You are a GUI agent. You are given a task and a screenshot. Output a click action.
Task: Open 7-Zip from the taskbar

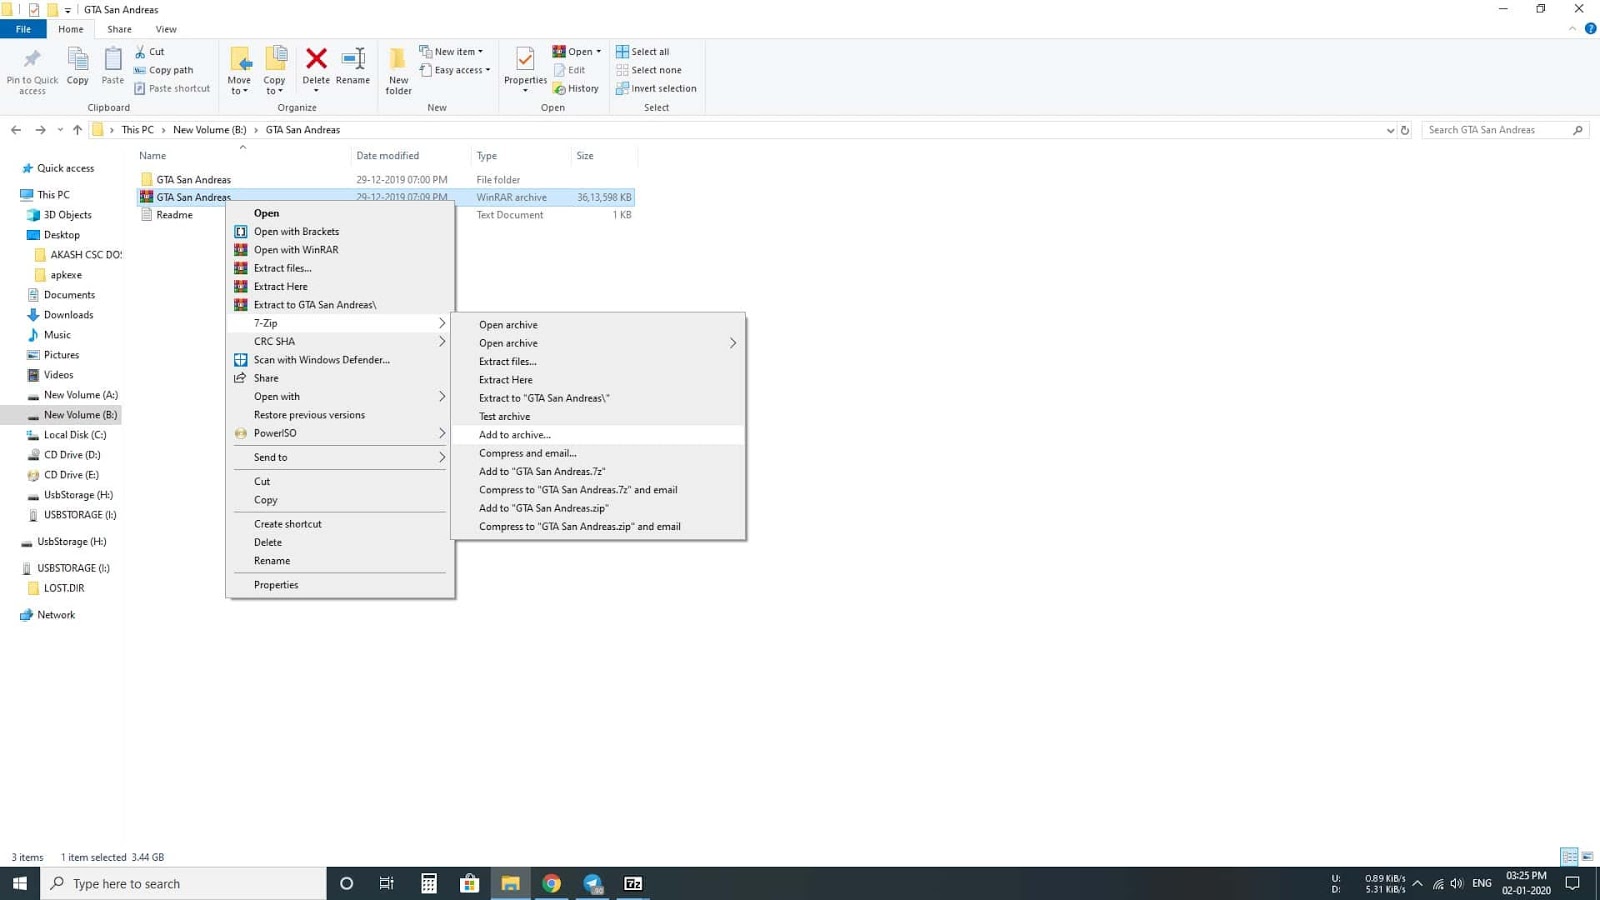[x=633, y=883]
